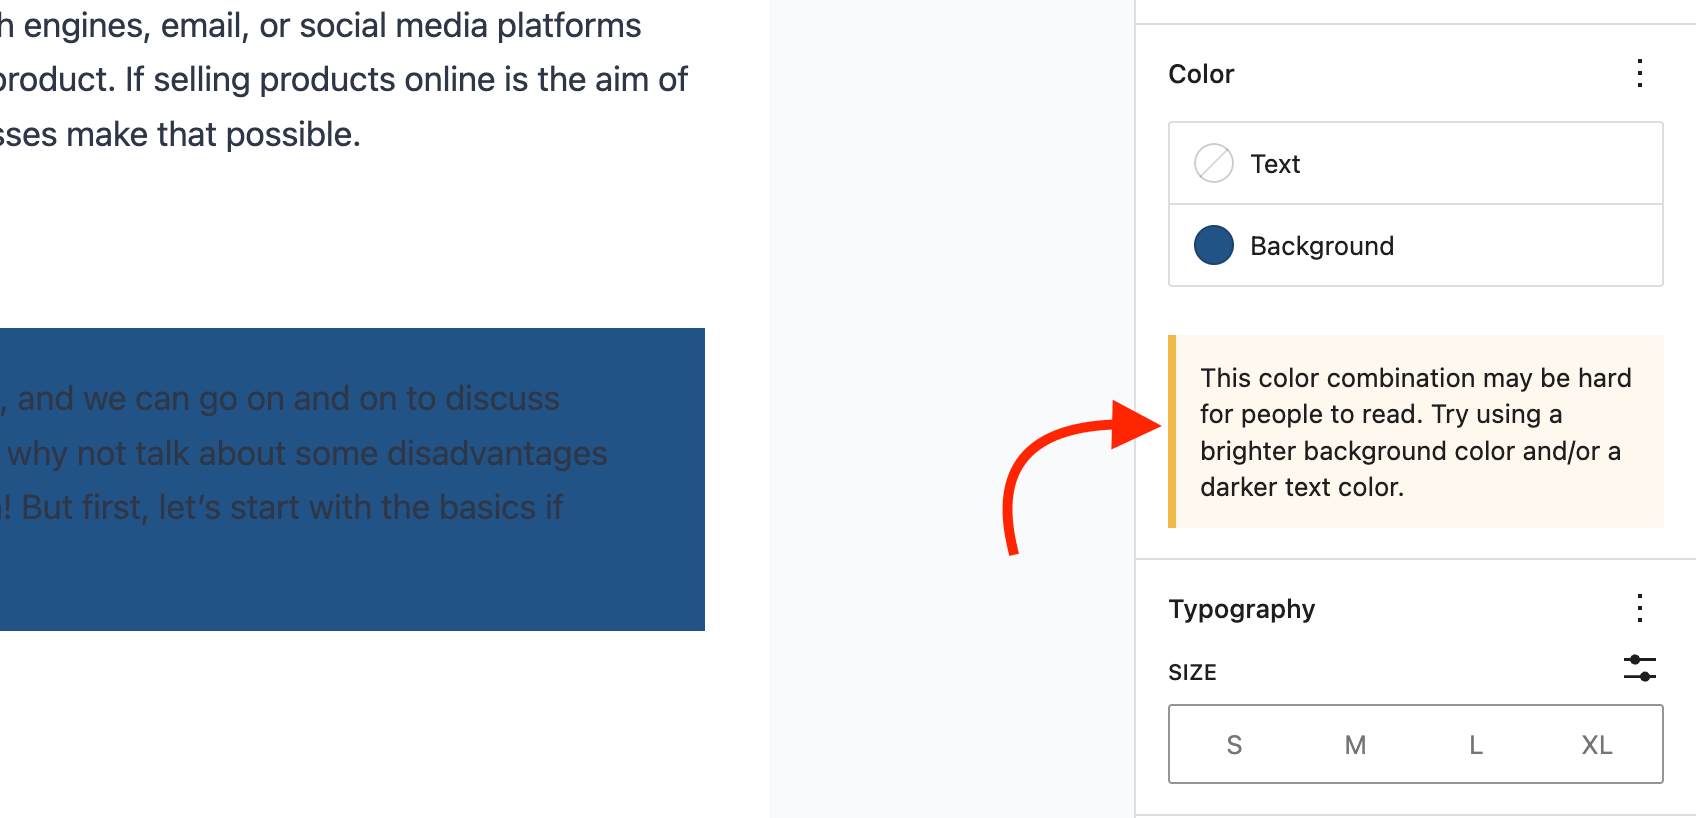1696x818 pixels.
Task: Open the Typography panel options menu
Action: point(1640,608)
